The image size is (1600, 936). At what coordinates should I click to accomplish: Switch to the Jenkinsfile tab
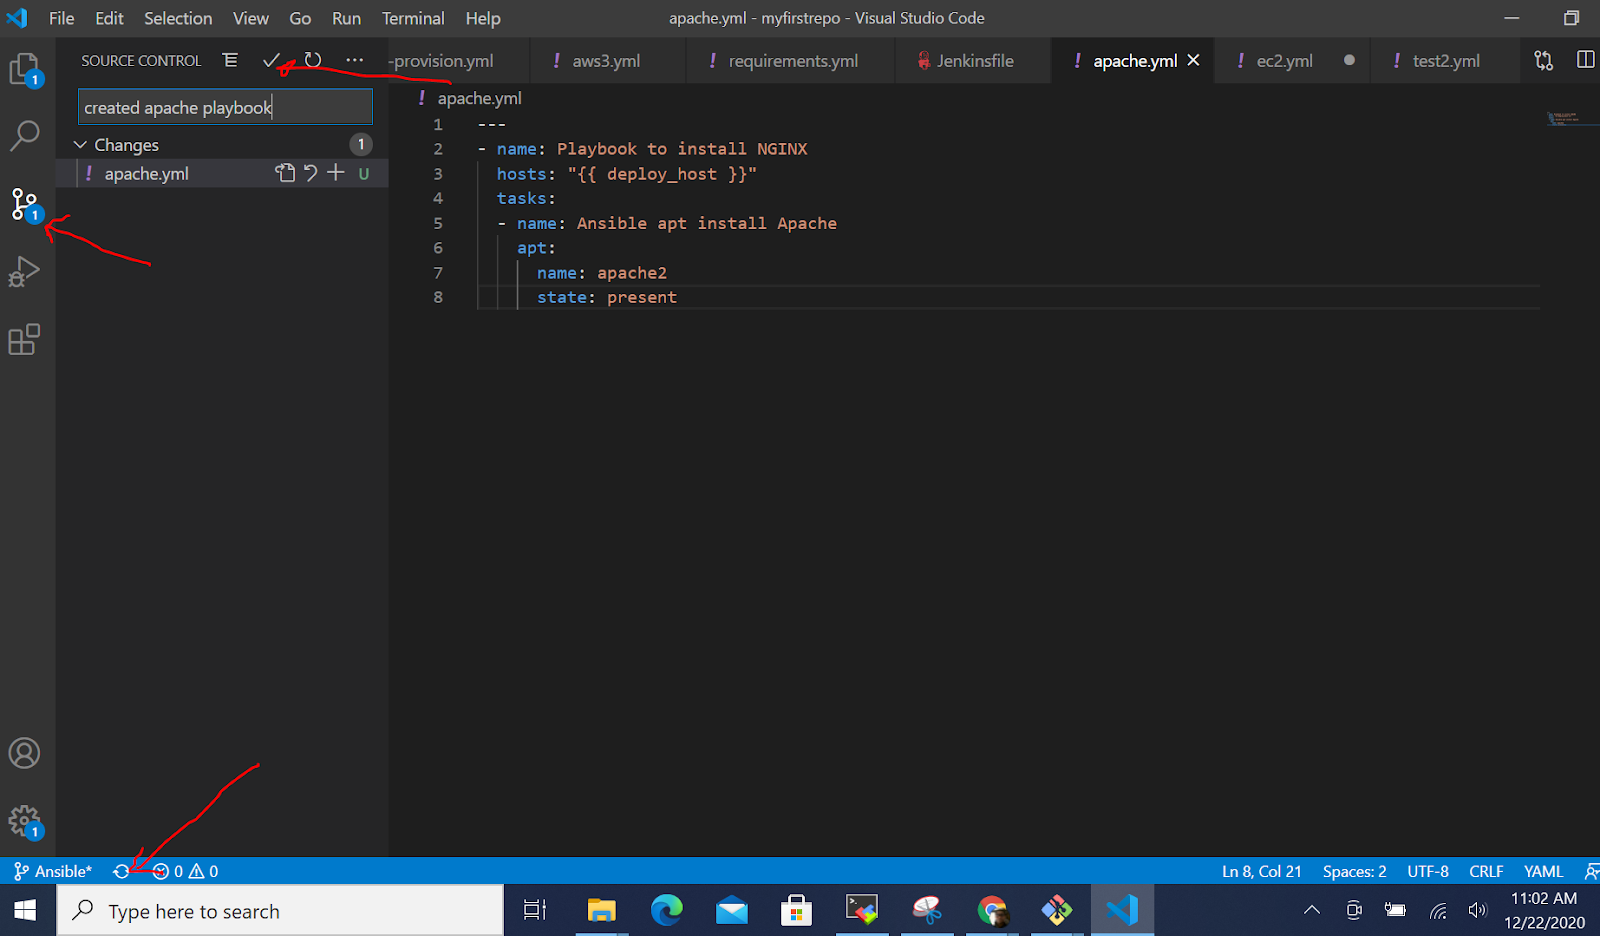click(975, 61)
